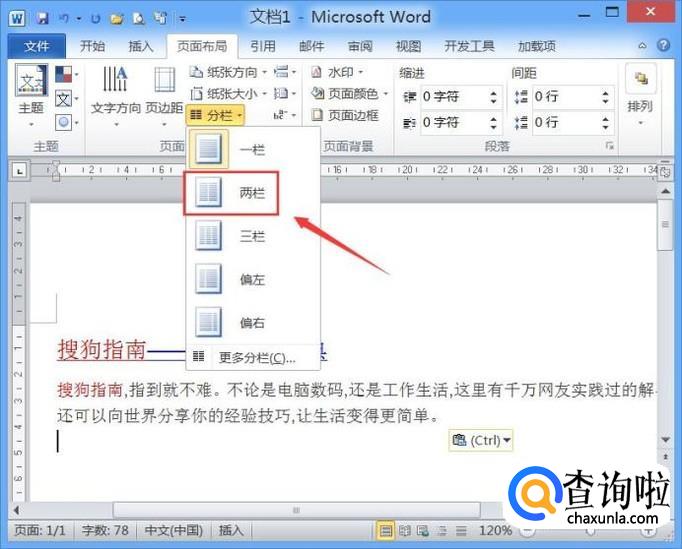Select Left (偏左) column layout
The image size is (682, 549).
(253, 279)
